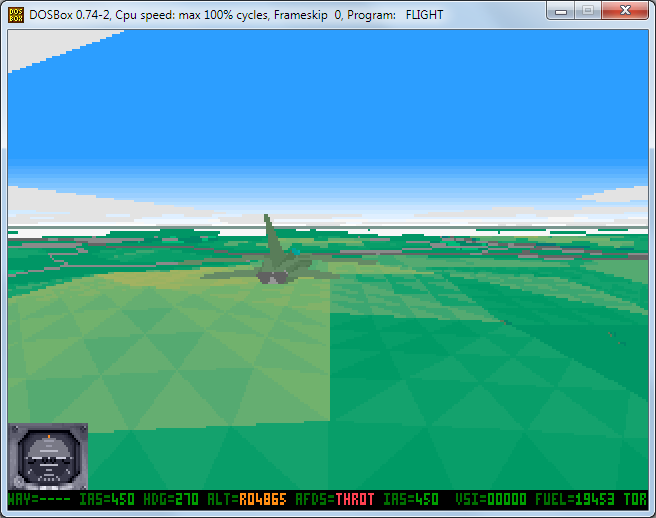The height and width of the screenshot is (518, 656).
Task: Click the DOSBox icon in the title bar
Action: (x=16, y=15)
